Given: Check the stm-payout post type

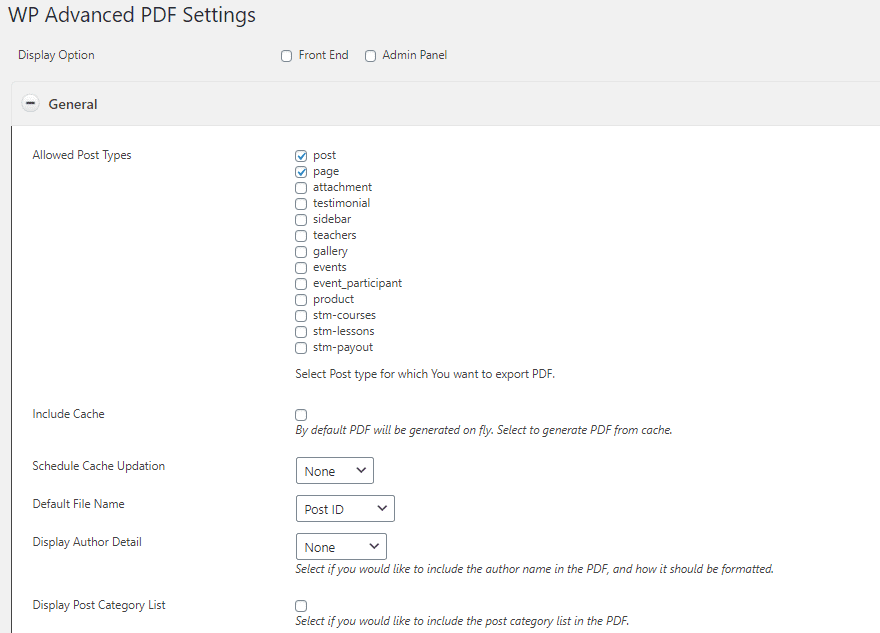Looking at the screenshot, I should (301, 347).
